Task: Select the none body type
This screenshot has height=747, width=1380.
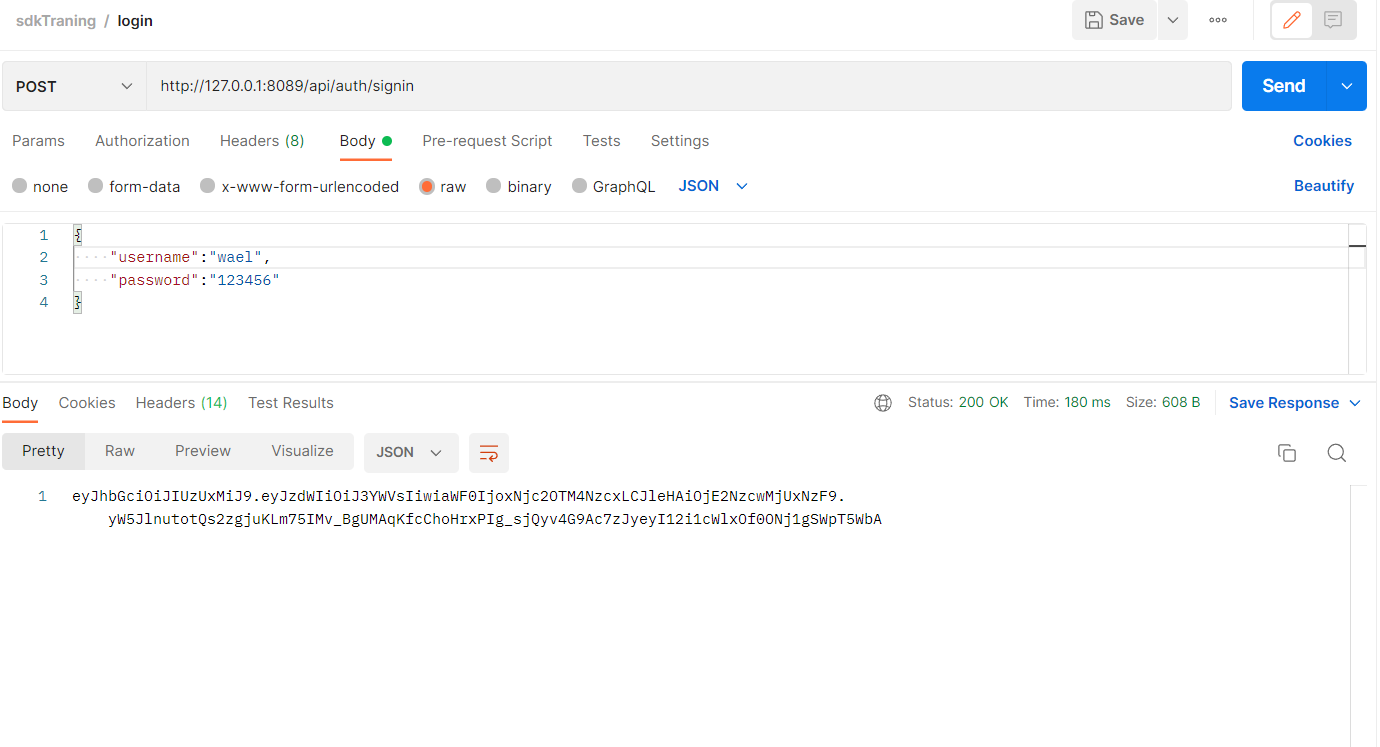Action: (x=40, y=186)
